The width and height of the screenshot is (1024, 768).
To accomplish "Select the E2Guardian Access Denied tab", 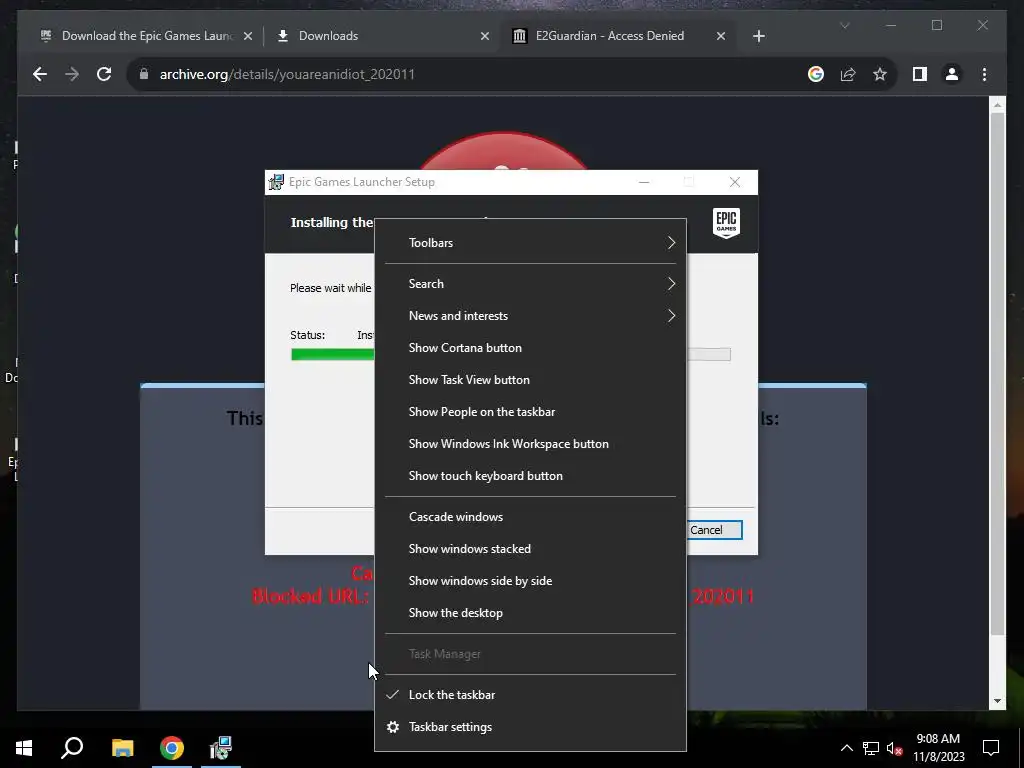I will click(618, 36).
